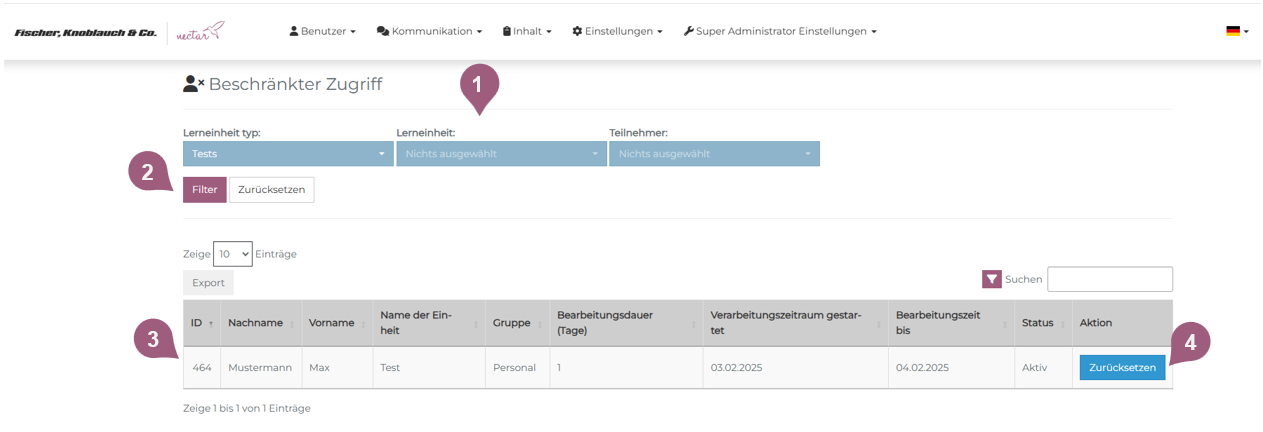Viewport: 1263px width, 432px height.
Task: Open the Inhalt menu
Action: (x=527, y=31)
